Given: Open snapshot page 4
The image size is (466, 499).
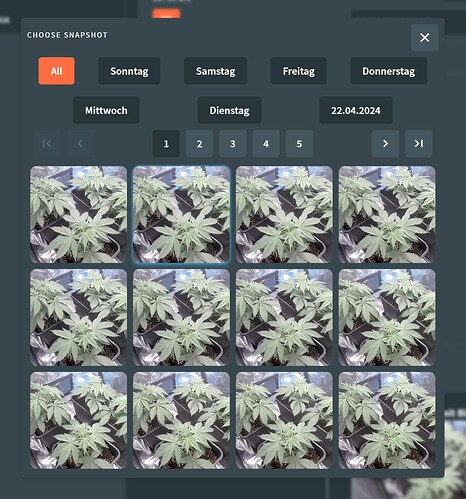Looking at the screenshot, I should click(266, 144).
